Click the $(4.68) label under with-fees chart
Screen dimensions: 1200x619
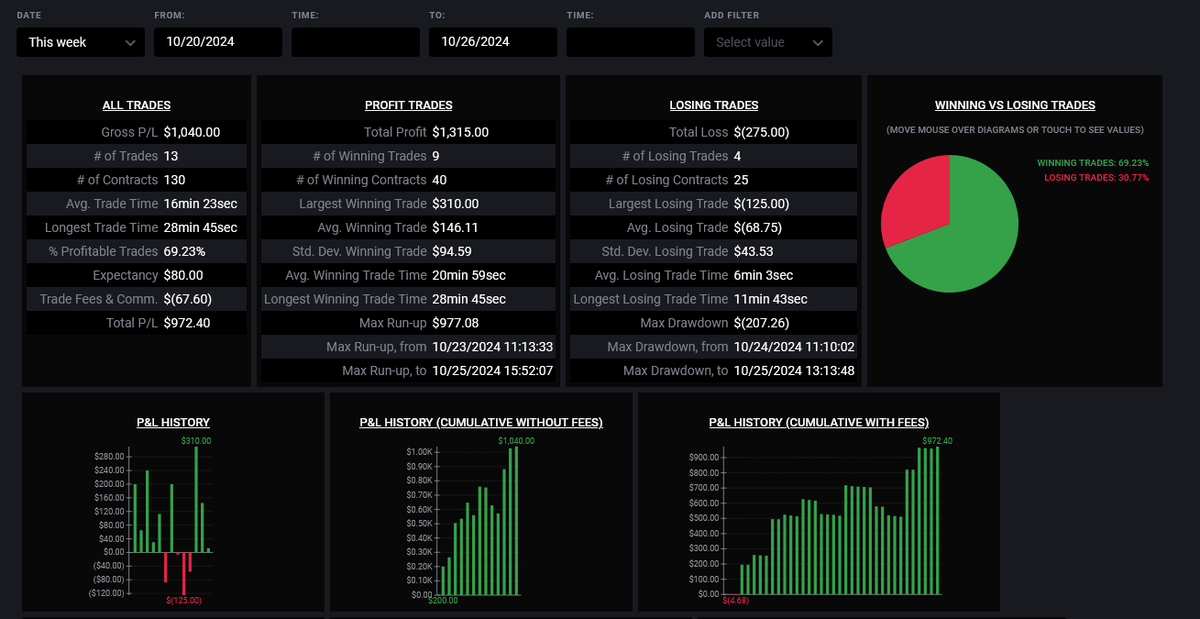[x=734, y=601]
